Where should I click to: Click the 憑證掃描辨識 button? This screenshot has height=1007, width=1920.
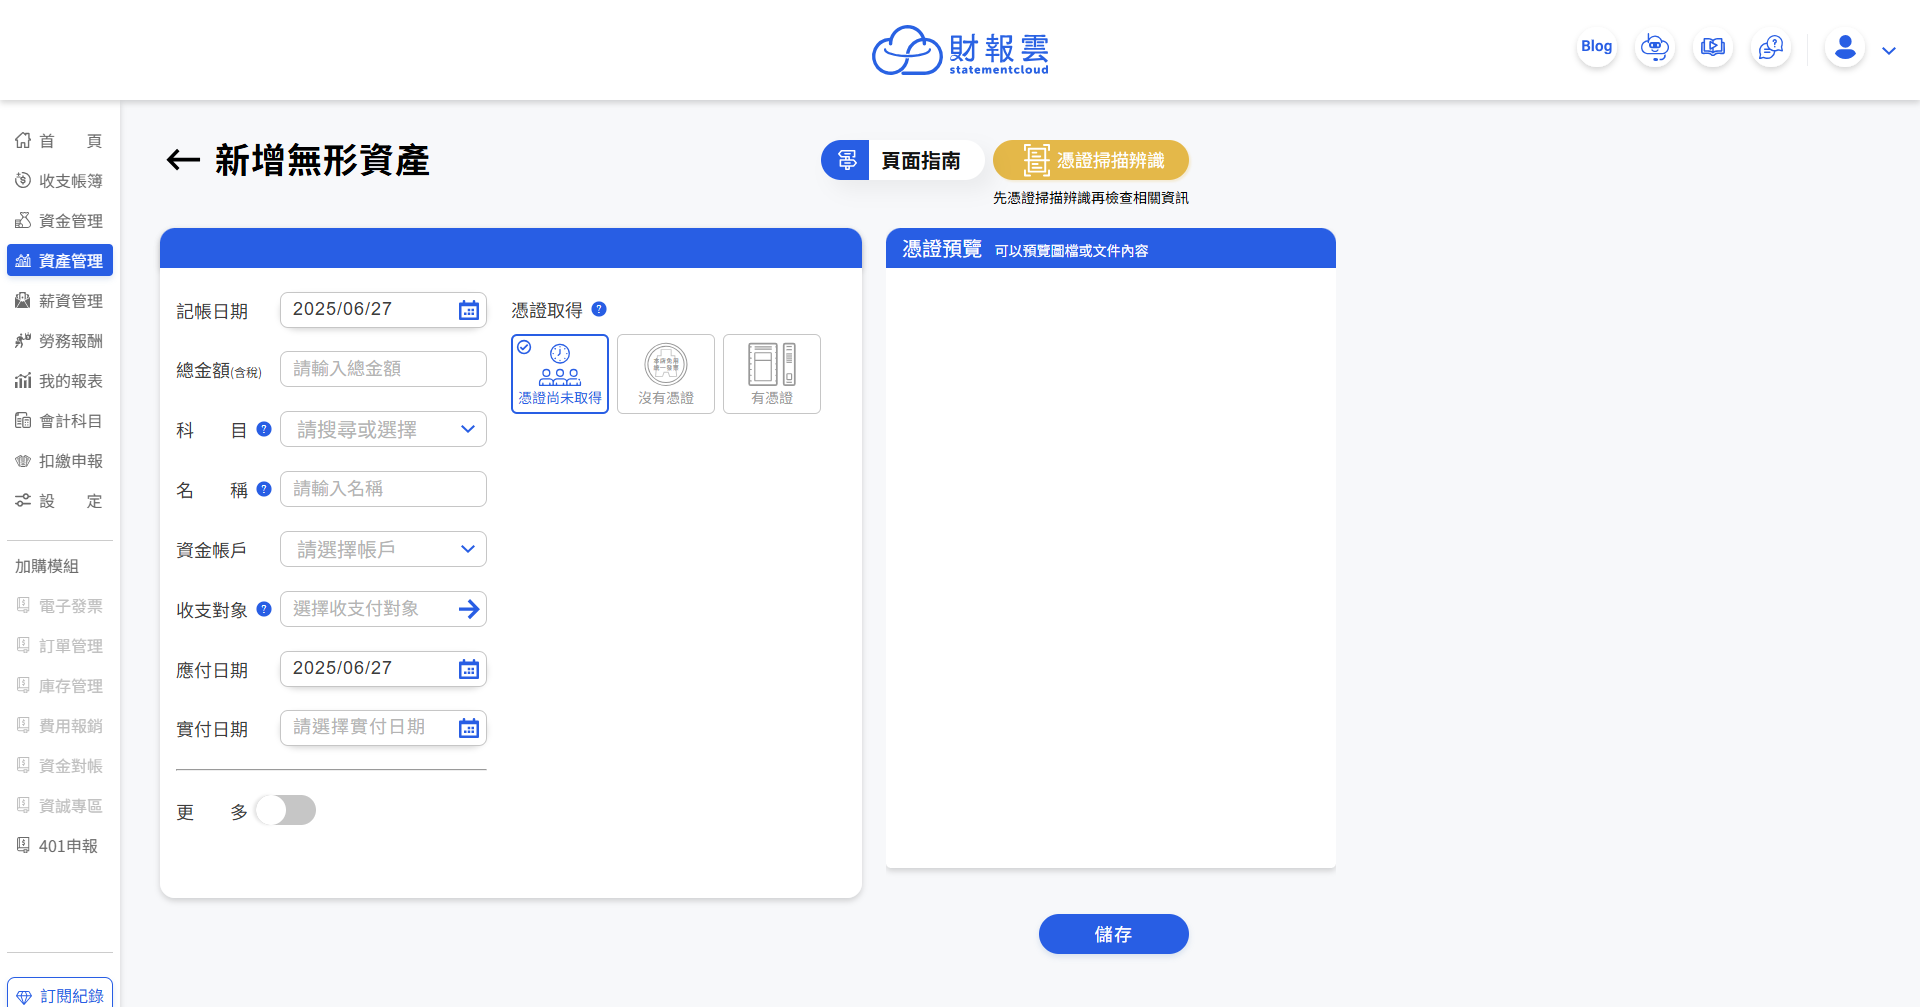(x=1091, y=160)
